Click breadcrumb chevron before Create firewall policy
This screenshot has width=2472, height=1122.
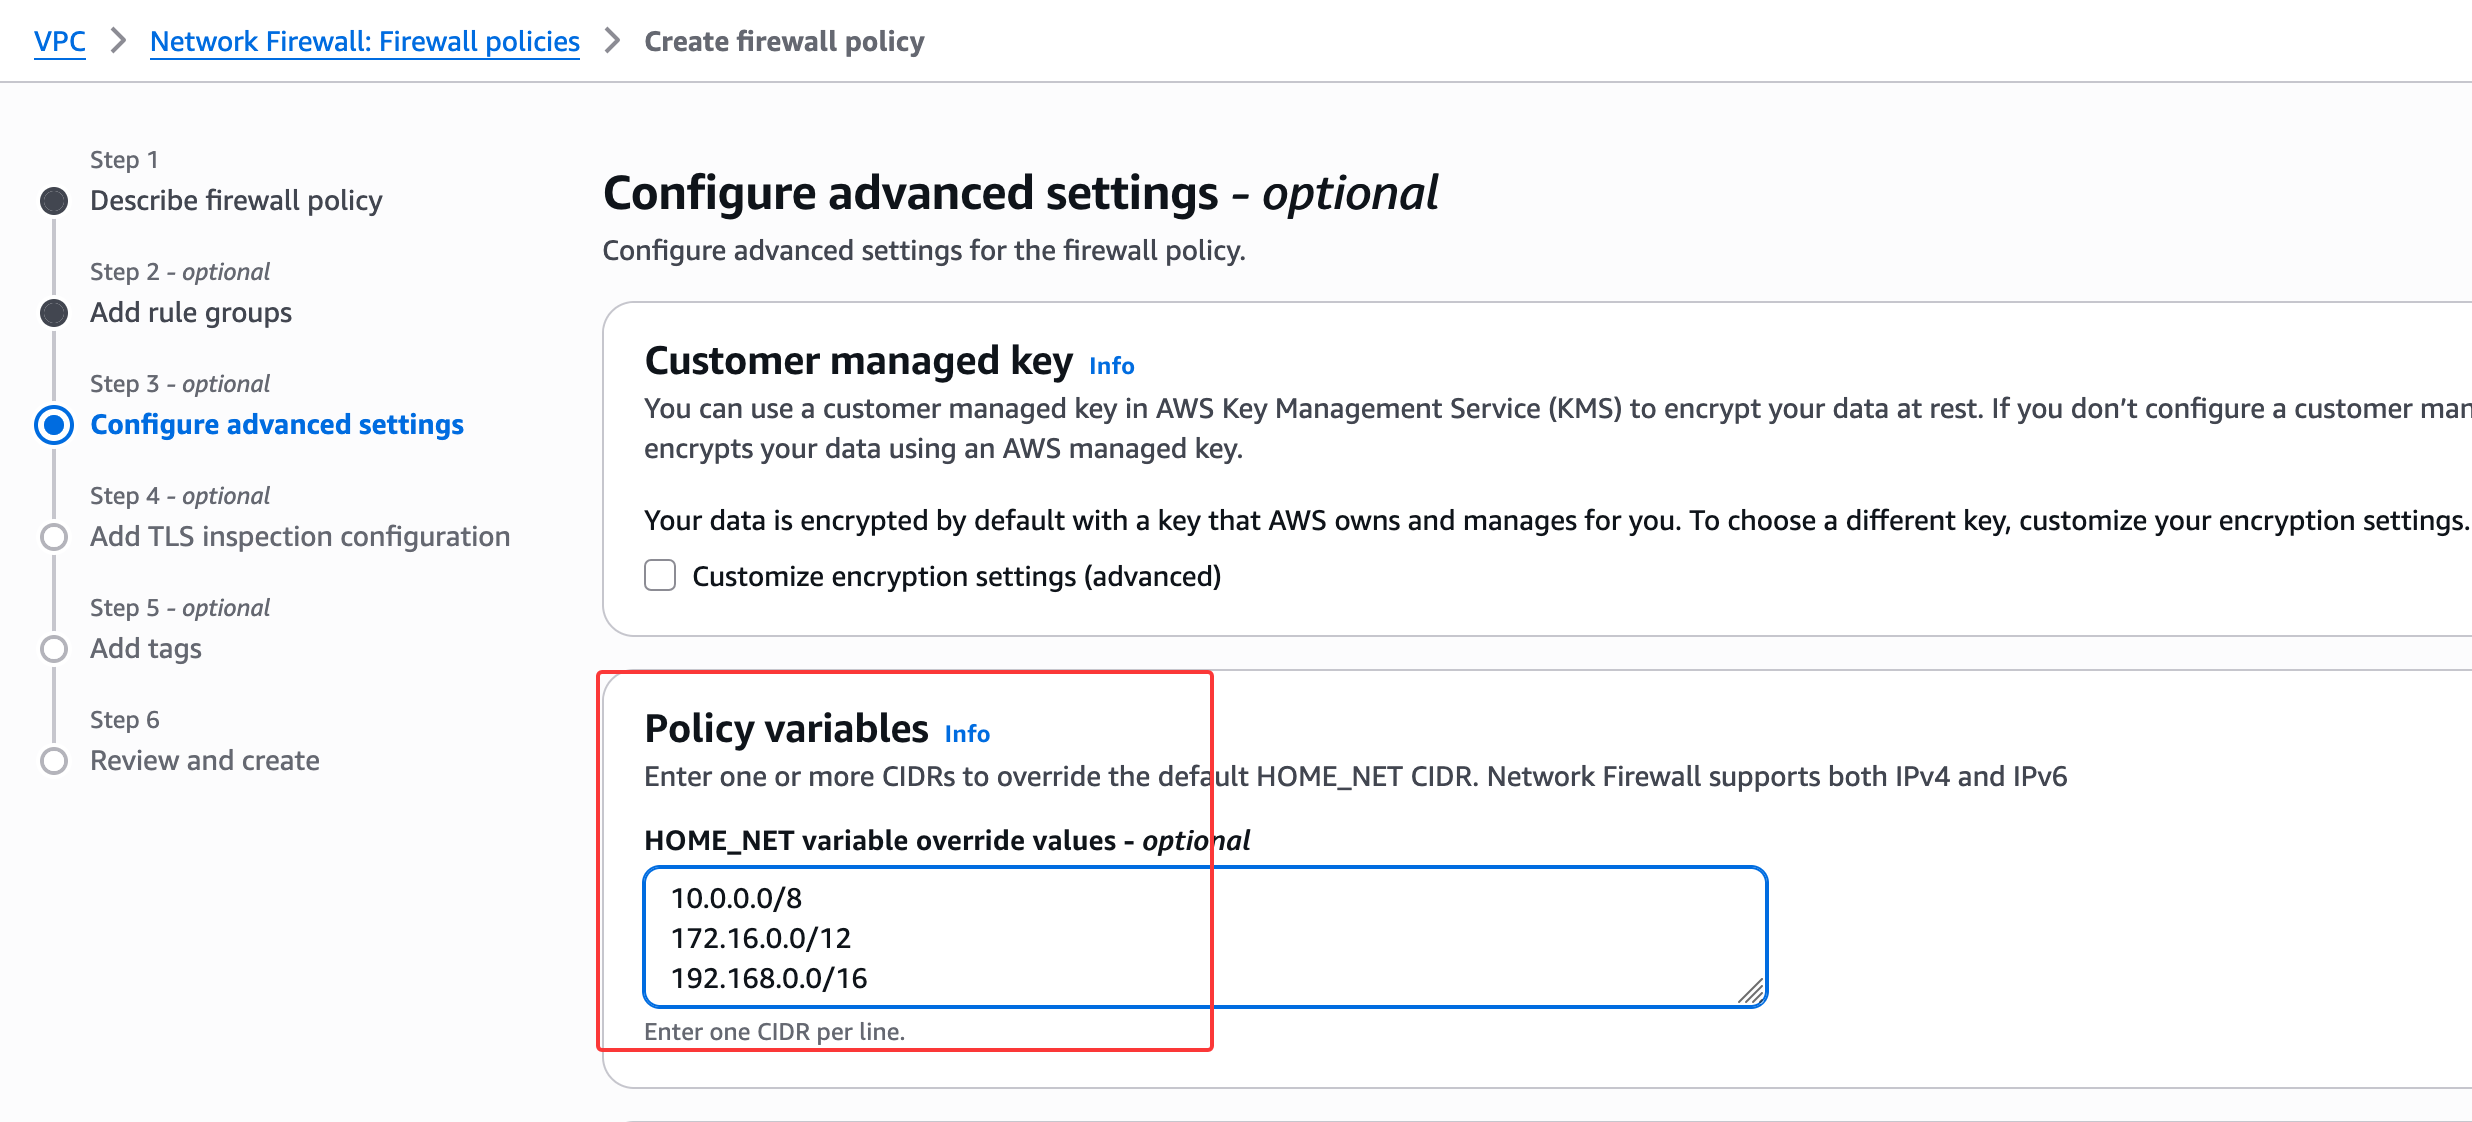pyautogui.click(x=612, y=41)
